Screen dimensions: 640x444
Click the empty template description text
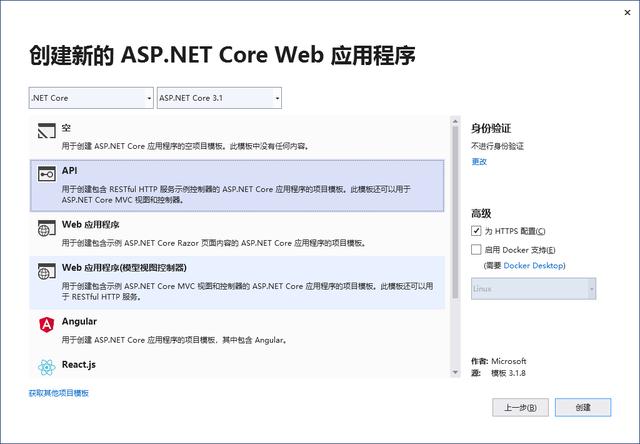click(x=186, y=146)
